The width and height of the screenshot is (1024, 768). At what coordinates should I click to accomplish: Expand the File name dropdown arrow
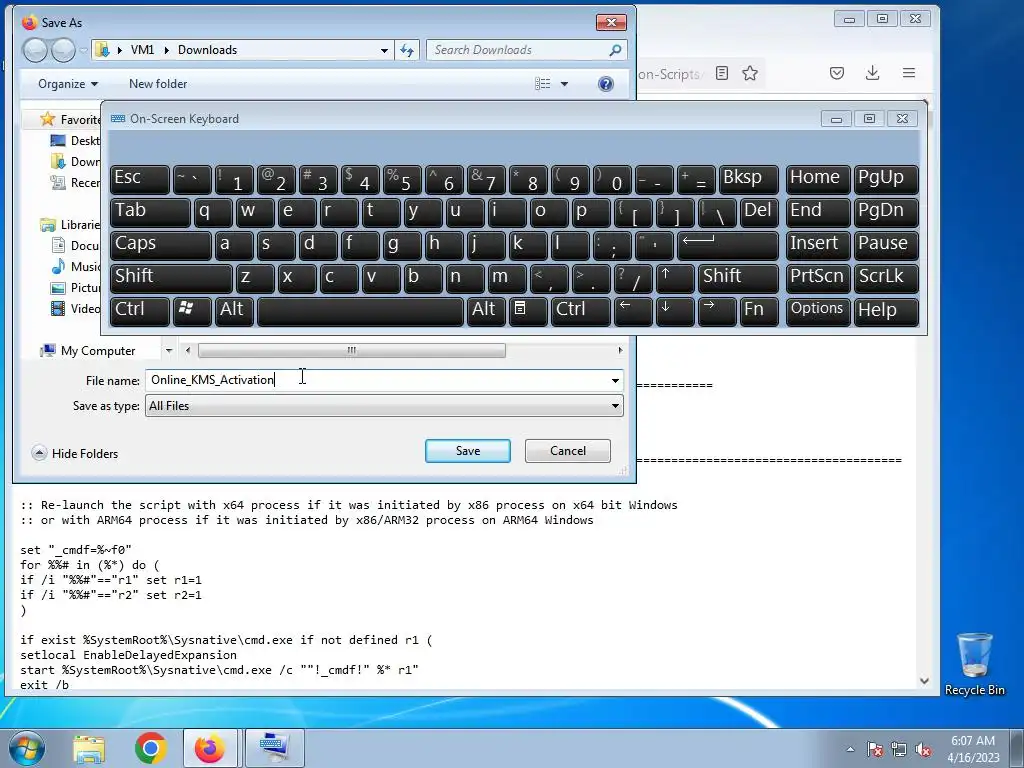615,380
